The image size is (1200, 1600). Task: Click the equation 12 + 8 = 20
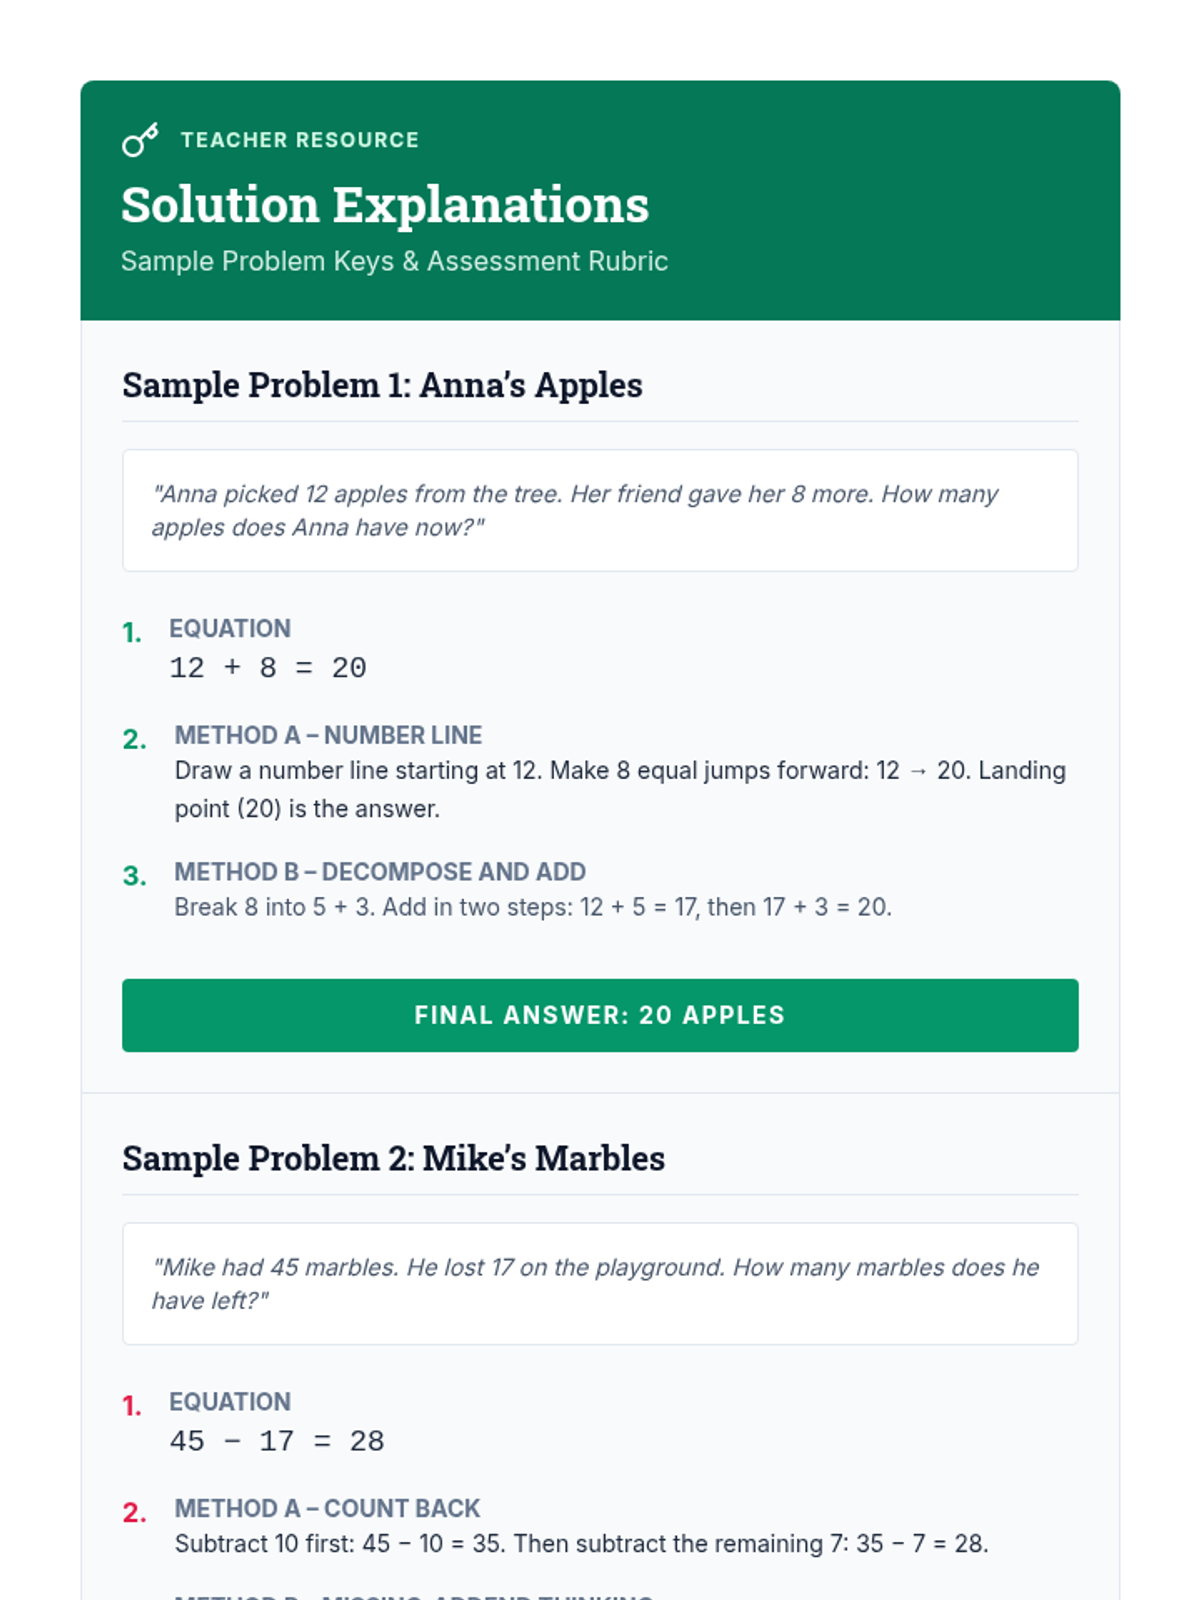268,668
